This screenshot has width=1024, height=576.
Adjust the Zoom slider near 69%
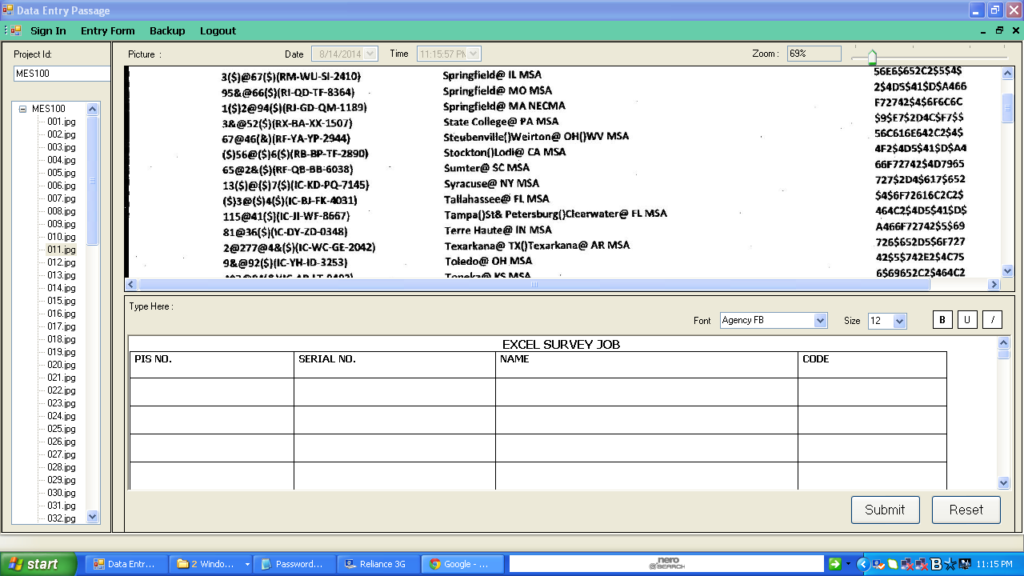(874, 56)
